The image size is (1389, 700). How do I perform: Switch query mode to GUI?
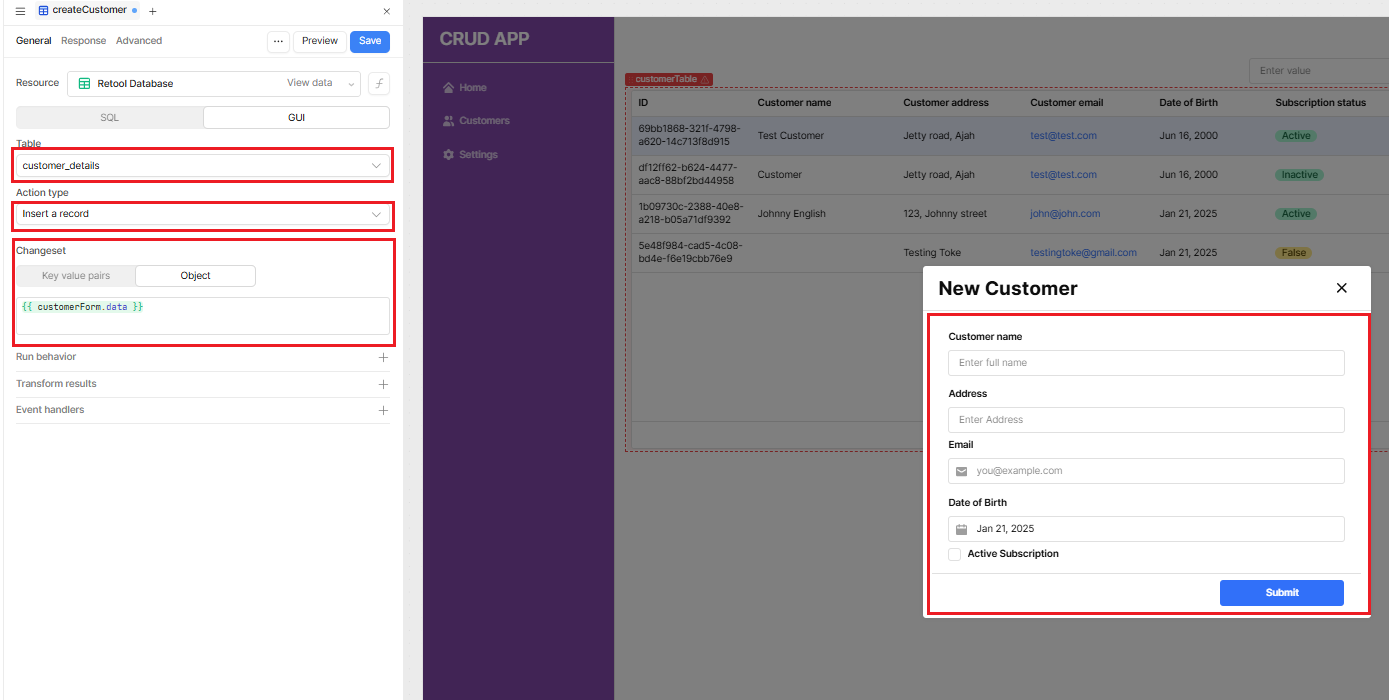tap(296, 117)
